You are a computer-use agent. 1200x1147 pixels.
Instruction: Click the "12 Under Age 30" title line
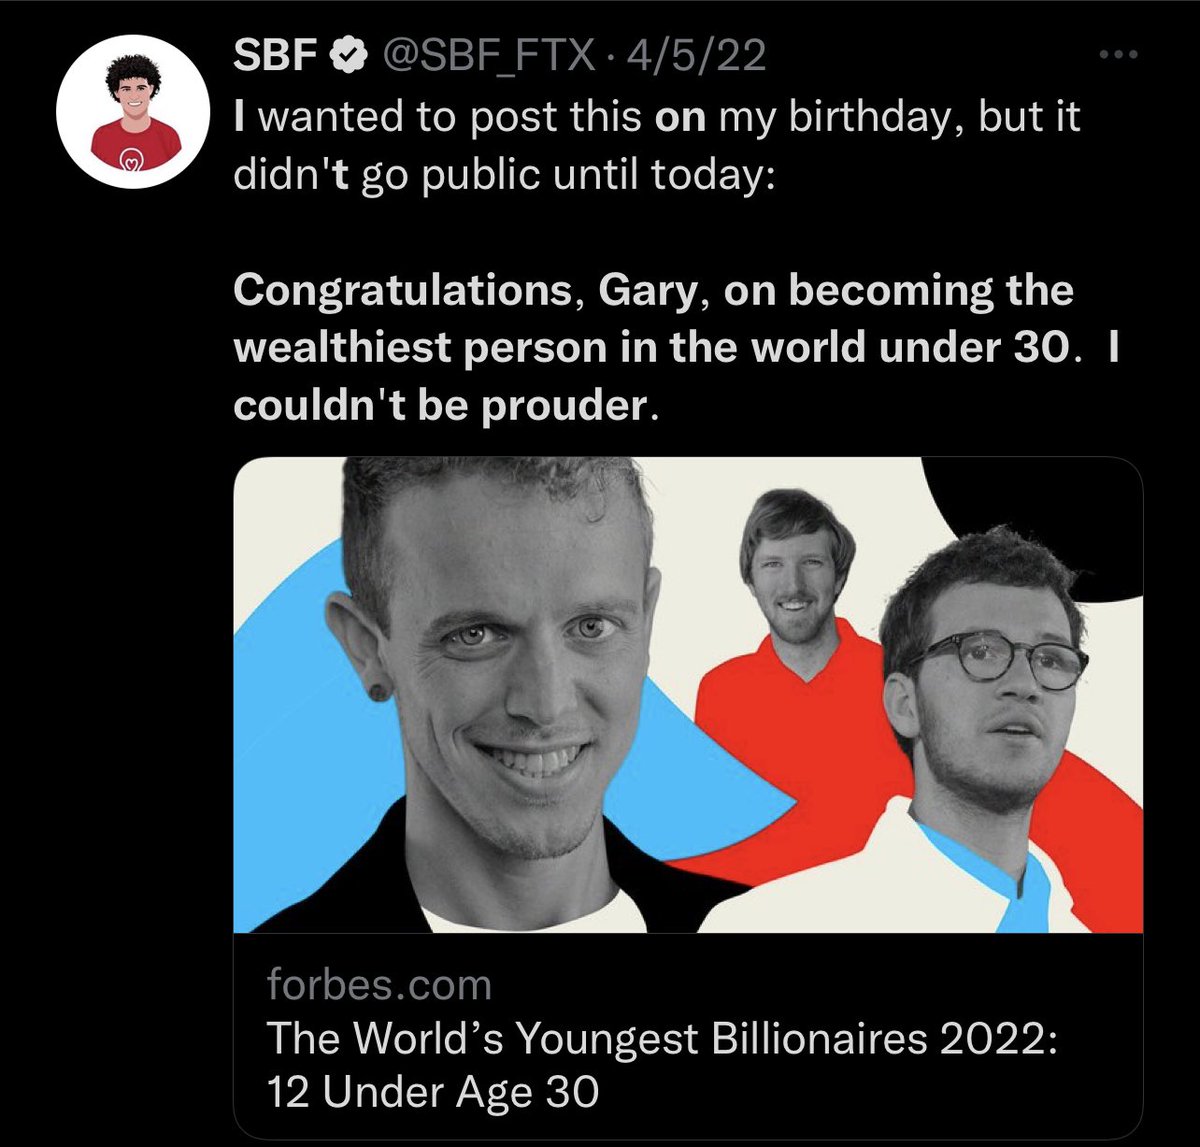pos(432,1089)
